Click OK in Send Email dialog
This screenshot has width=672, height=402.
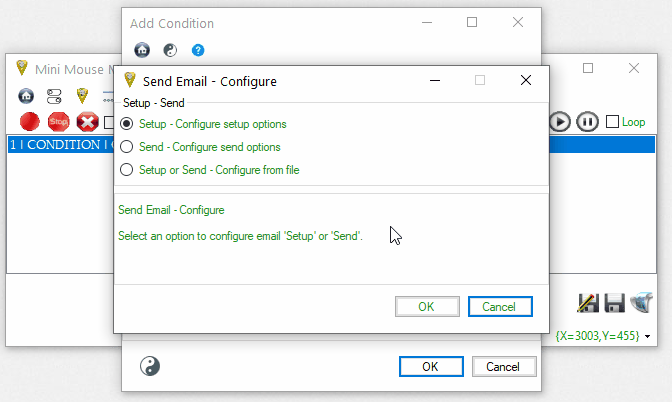tap(426, 306)
